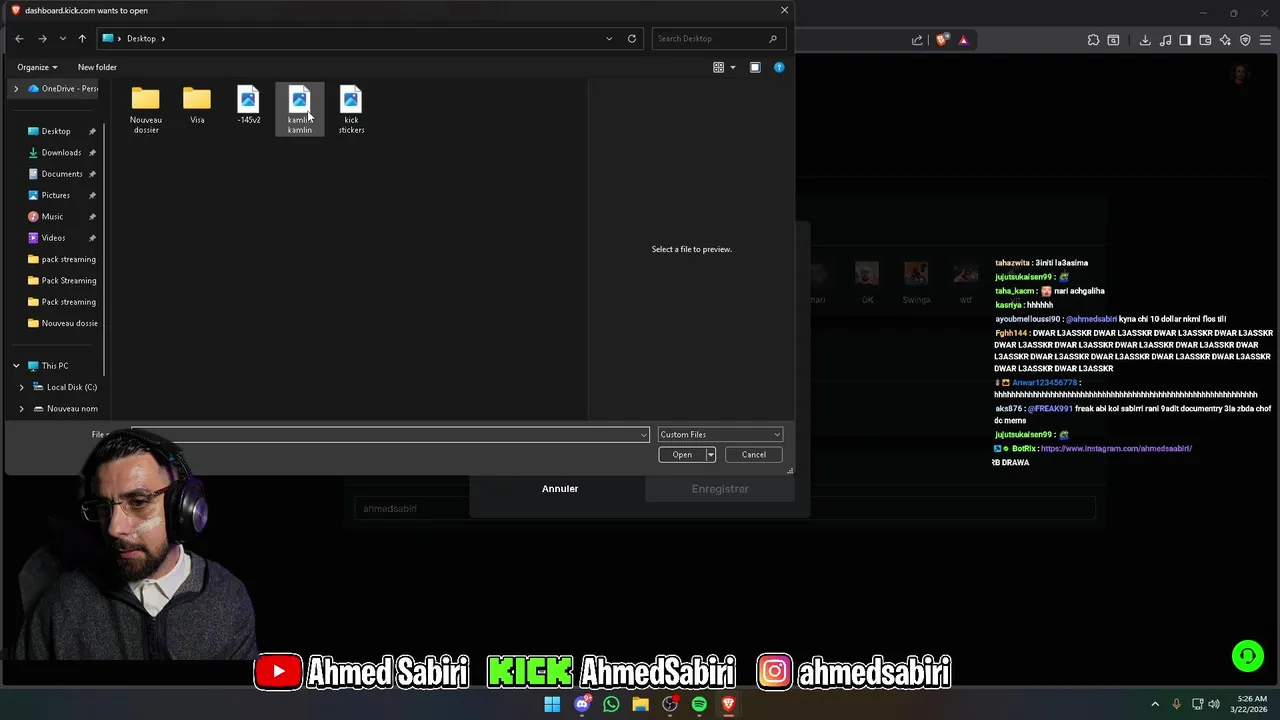Select the kamlin image file
The width and height of the screenshot is (1280, 720).
pyautogui.click(x=300, y=111)
